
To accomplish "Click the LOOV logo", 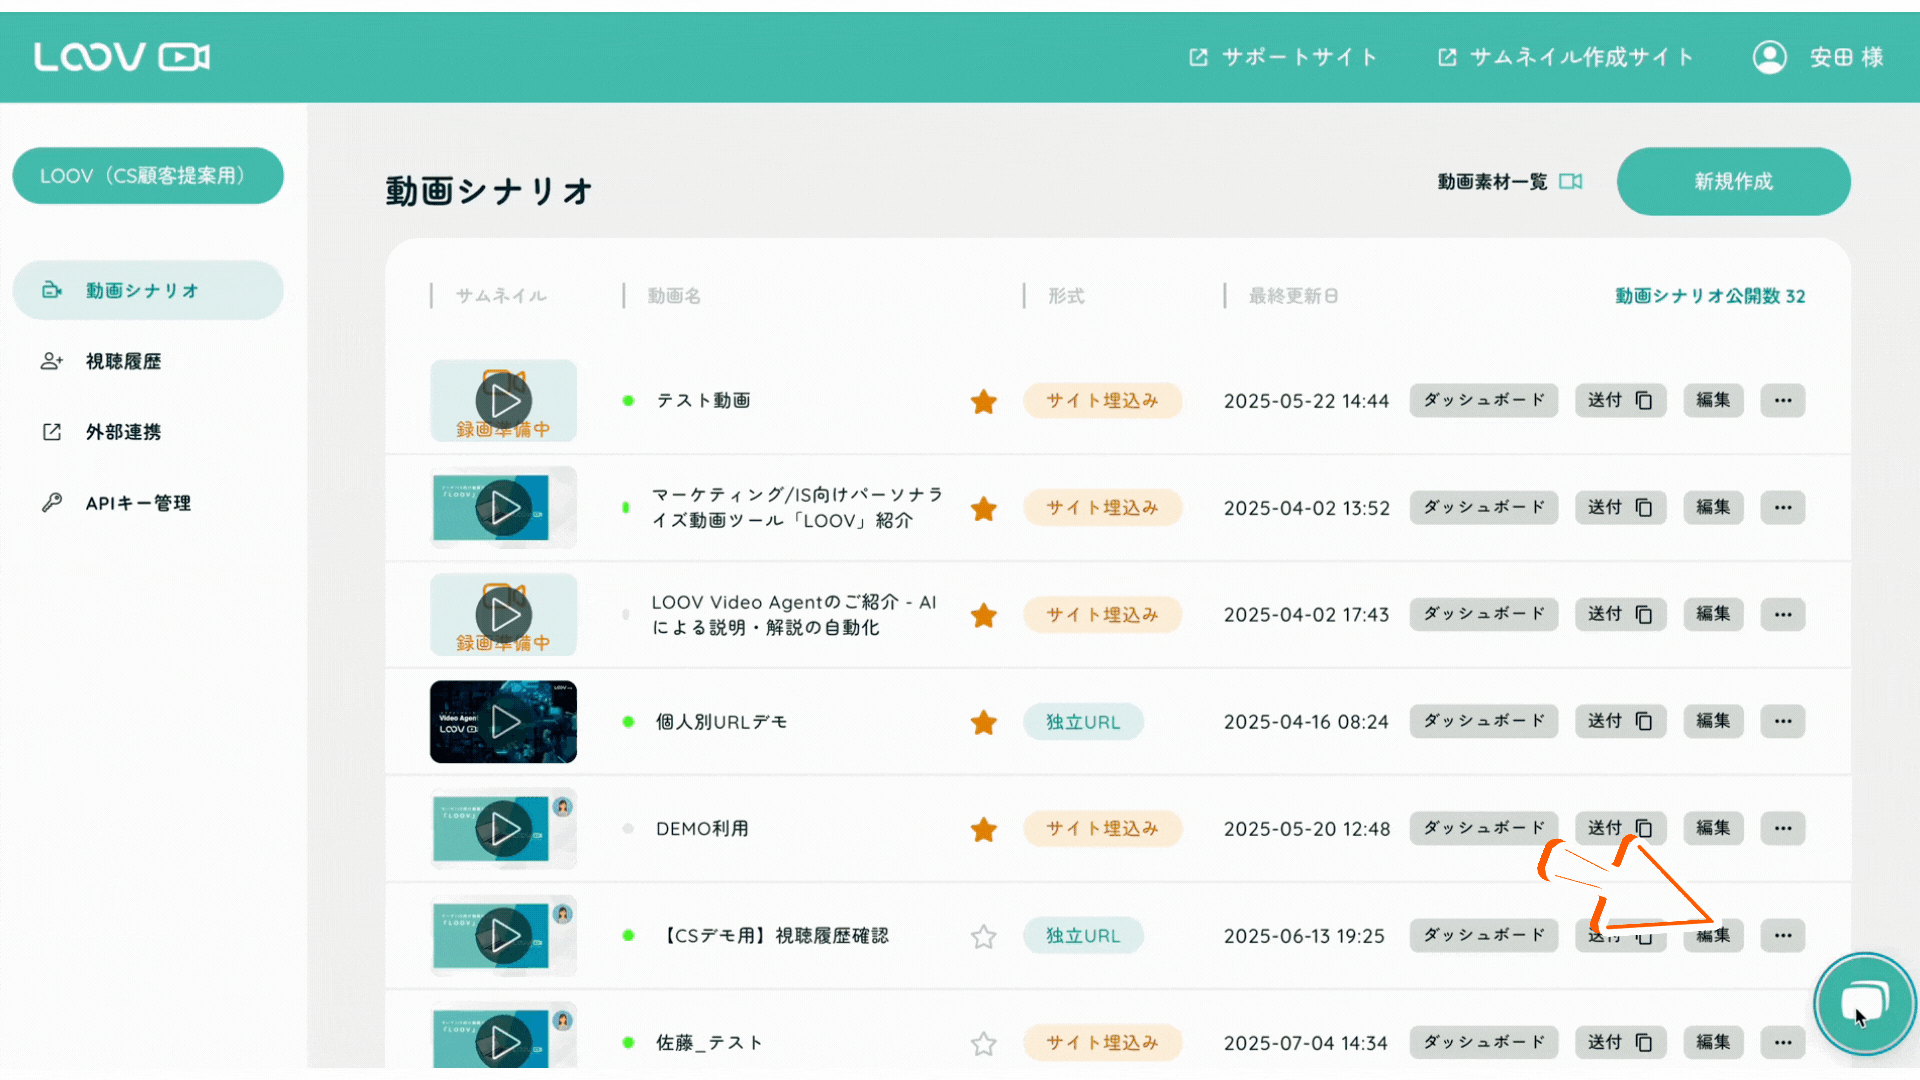I will pyautogui.click(x=122, y=57).
